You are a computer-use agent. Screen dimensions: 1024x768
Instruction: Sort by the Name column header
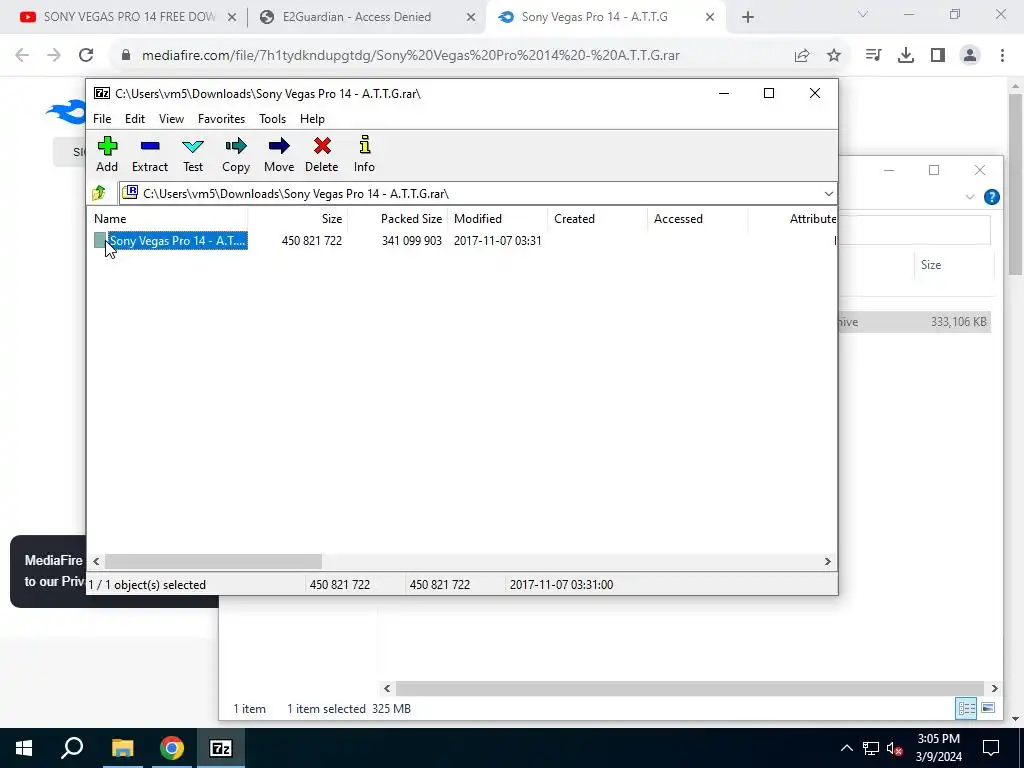point(167,219)
